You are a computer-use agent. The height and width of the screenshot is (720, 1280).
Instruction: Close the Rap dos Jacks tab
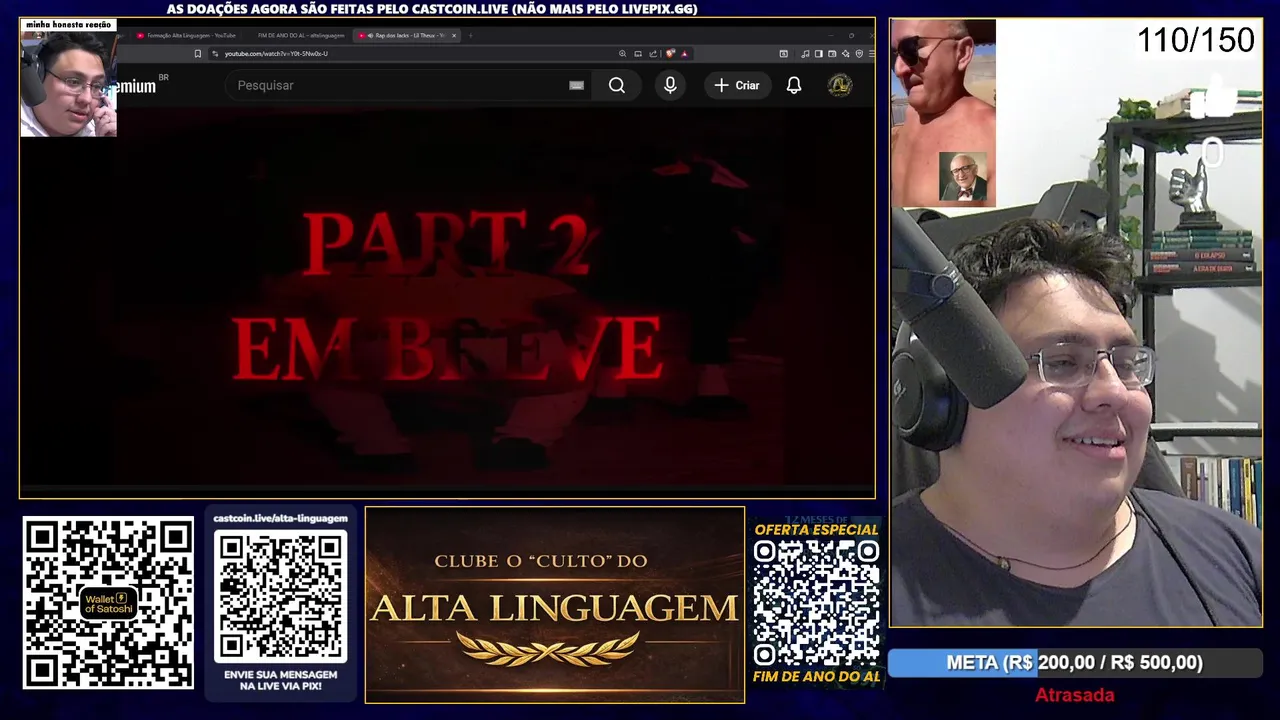(x=454, y=35)
